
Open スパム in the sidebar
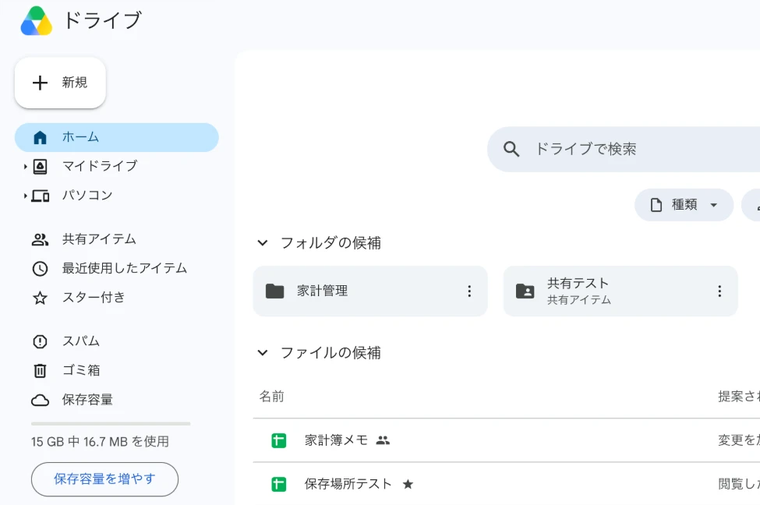pos(117,342)
